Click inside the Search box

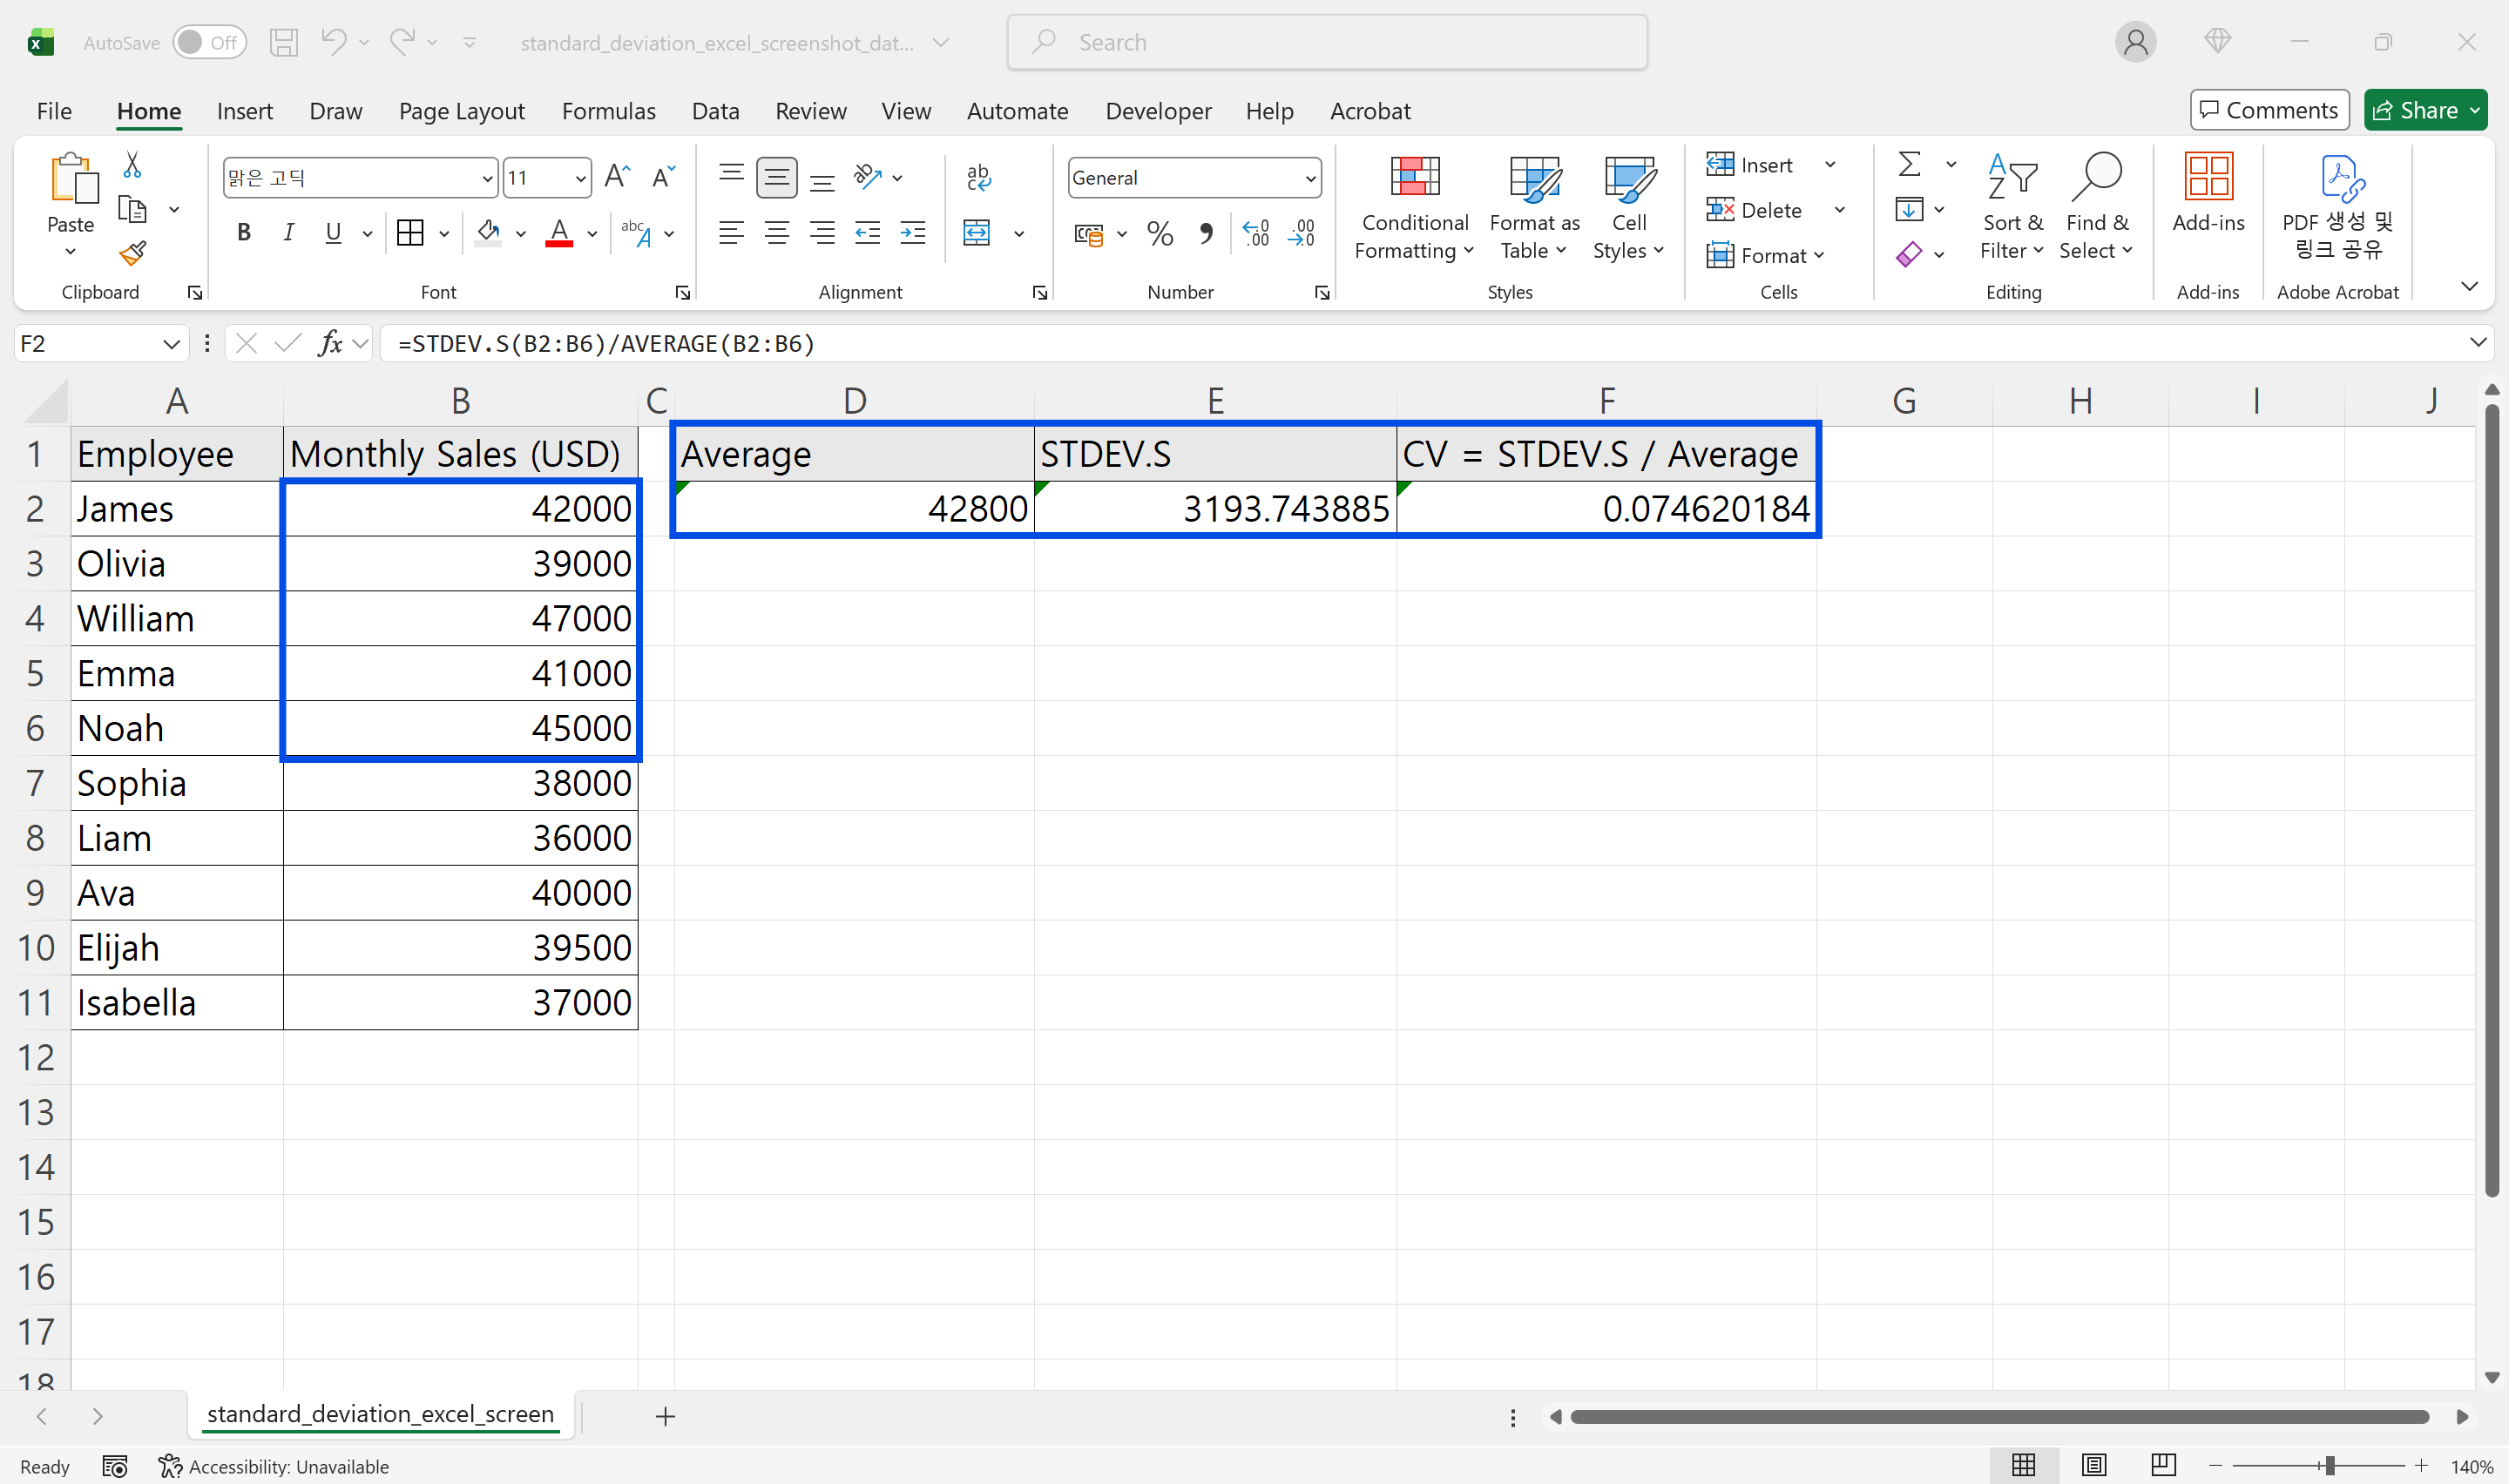[x=1326, y=42]
